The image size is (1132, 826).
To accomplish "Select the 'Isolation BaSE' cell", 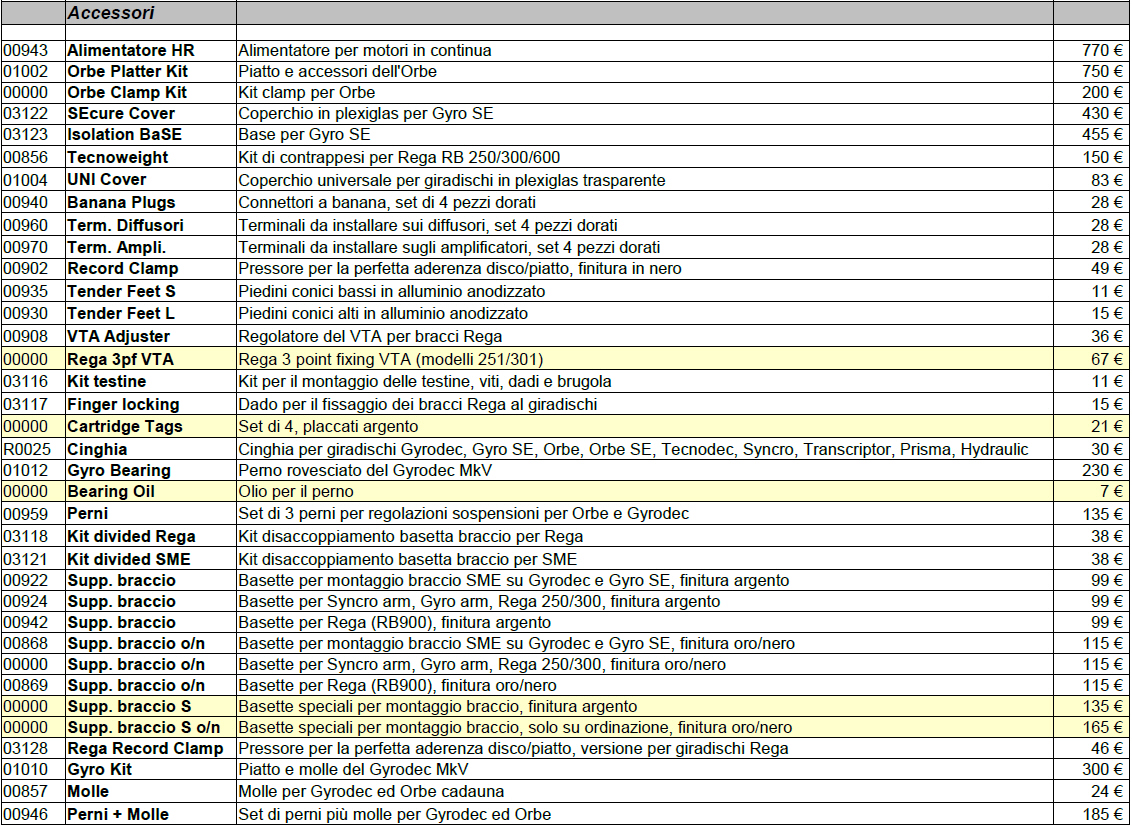I will [151, 134].
